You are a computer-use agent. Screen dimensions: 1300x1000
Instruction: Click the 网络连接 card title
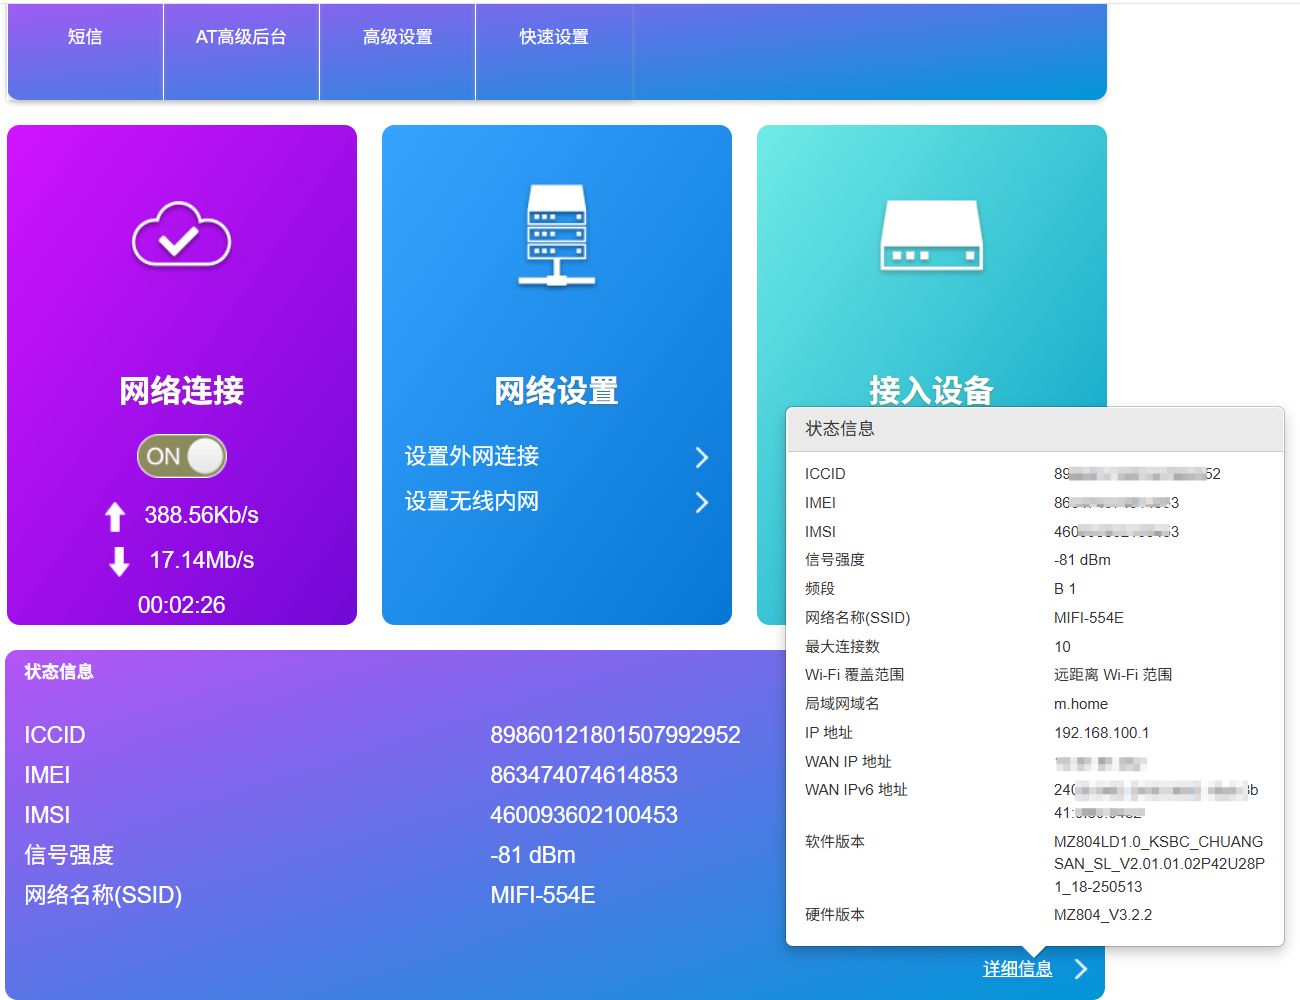(x=181, y=390)
